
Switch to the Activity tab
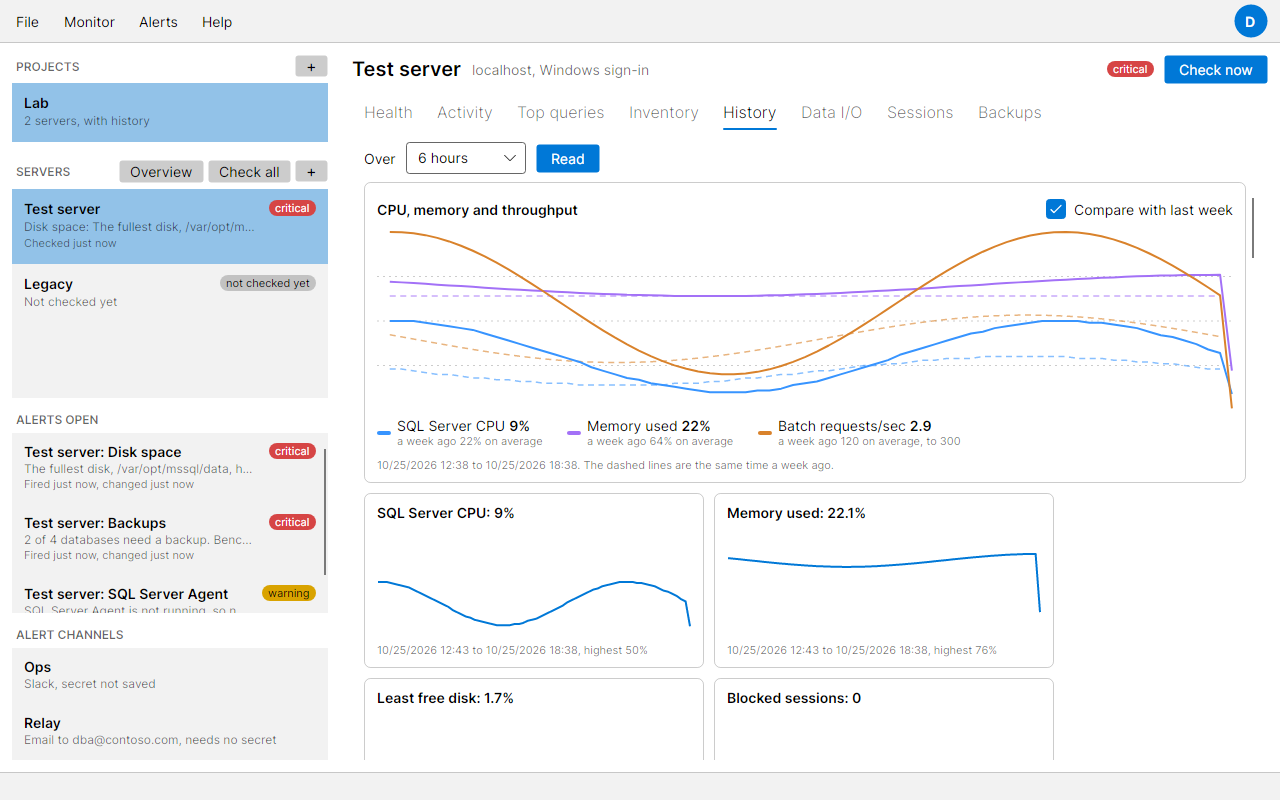coord(465,113)
